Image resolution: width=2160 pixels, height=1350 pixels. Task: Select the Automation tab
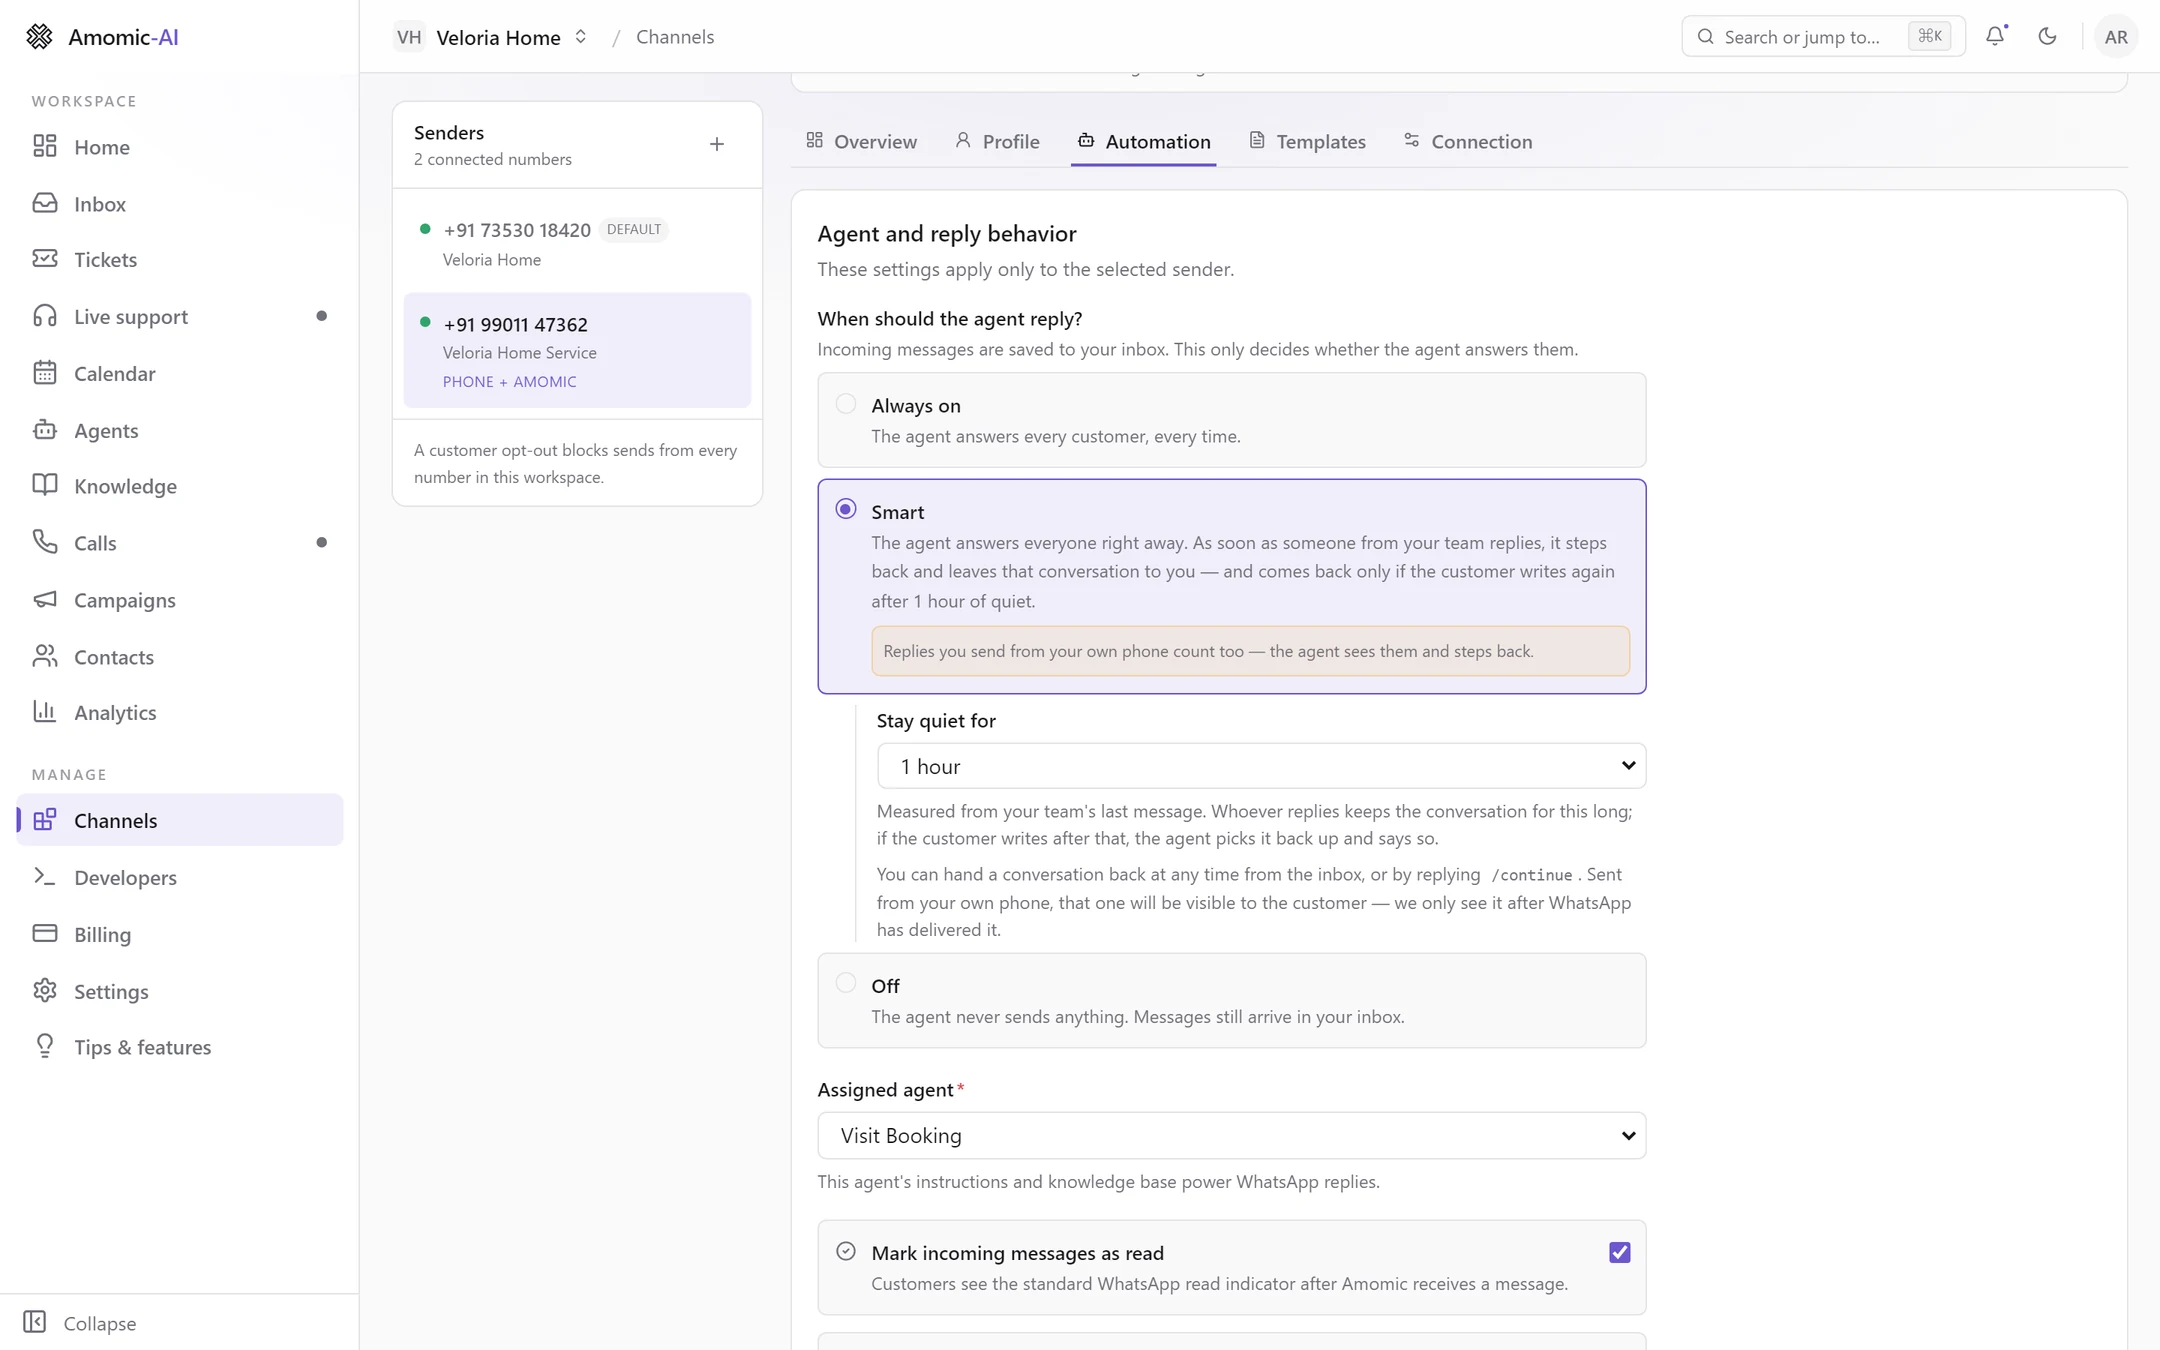(x=1144, y=141)
